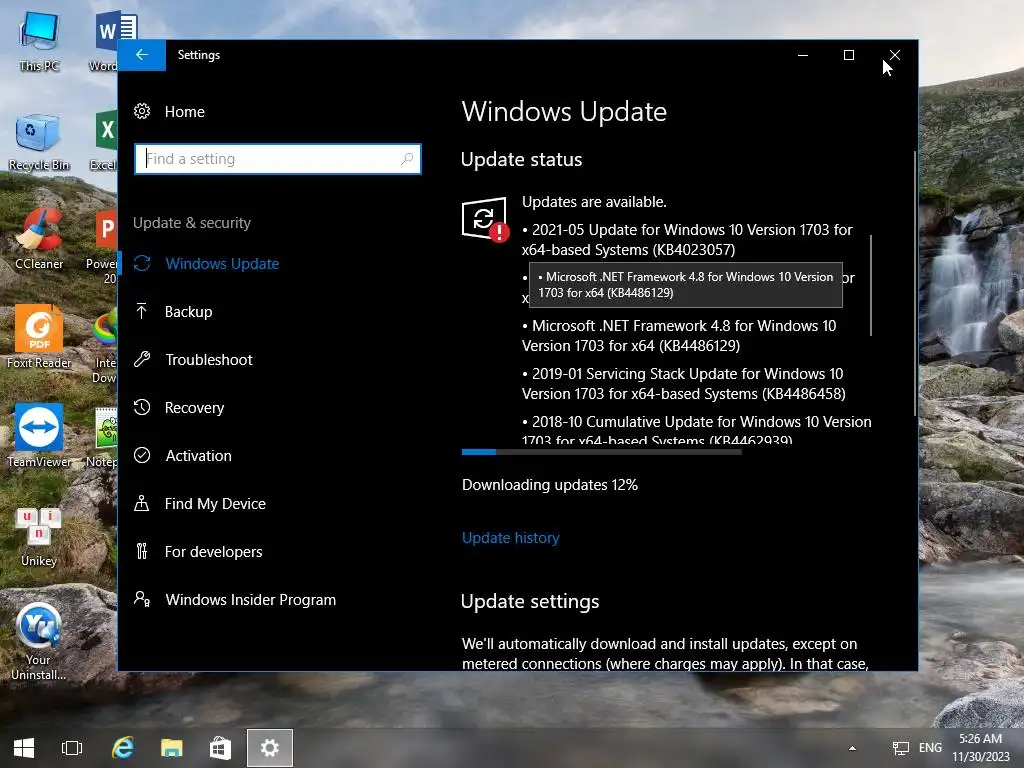
Task: Click the 2019-01 Servicing Stack Update entry
Action: (684, 383)
